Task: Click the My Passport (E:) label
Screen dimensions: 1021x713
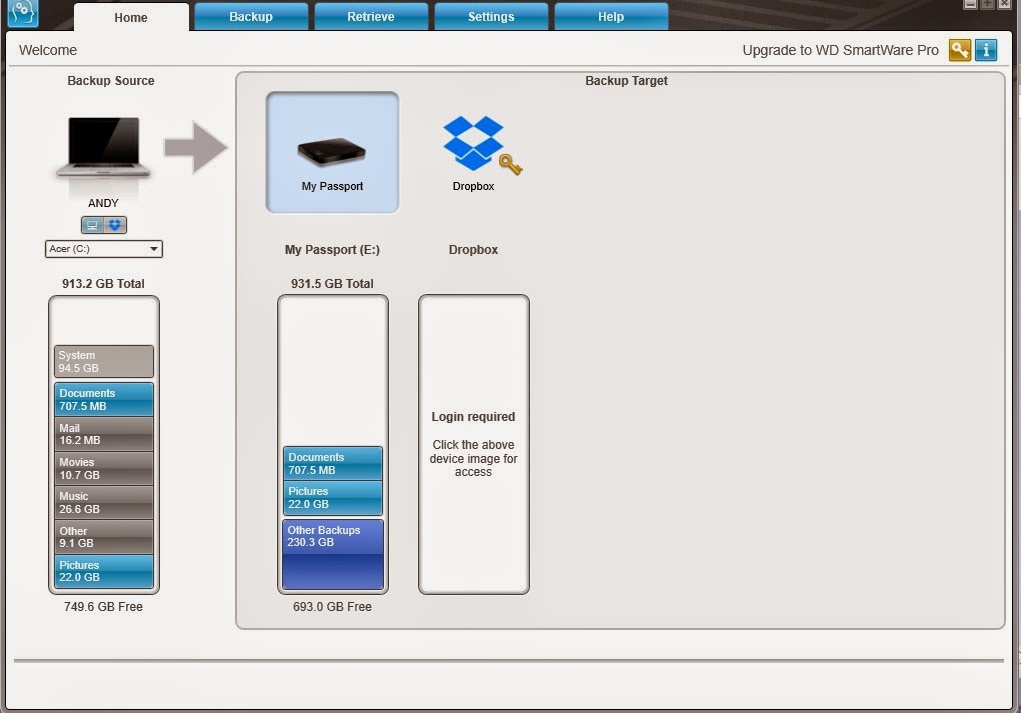Action: (x=332, y=249)
